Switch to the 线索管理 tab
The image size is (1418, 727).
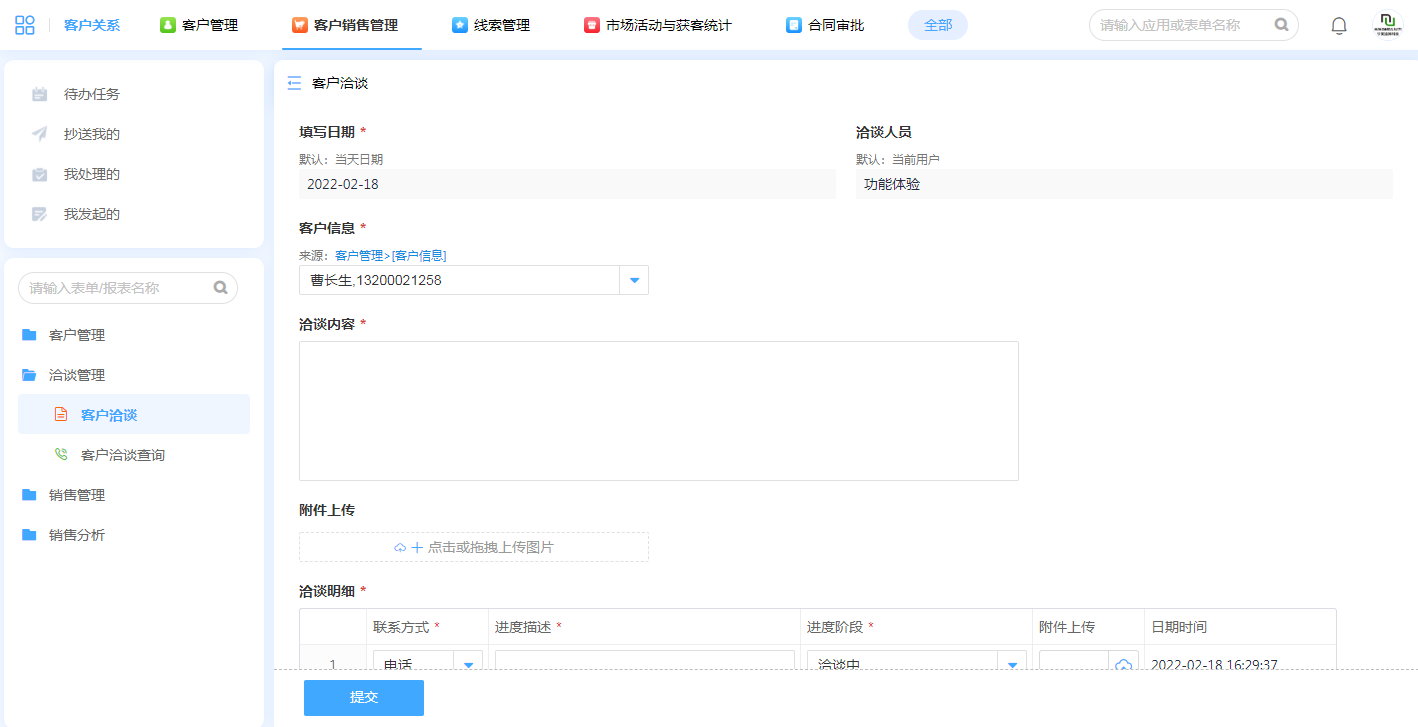coord(491,25)
